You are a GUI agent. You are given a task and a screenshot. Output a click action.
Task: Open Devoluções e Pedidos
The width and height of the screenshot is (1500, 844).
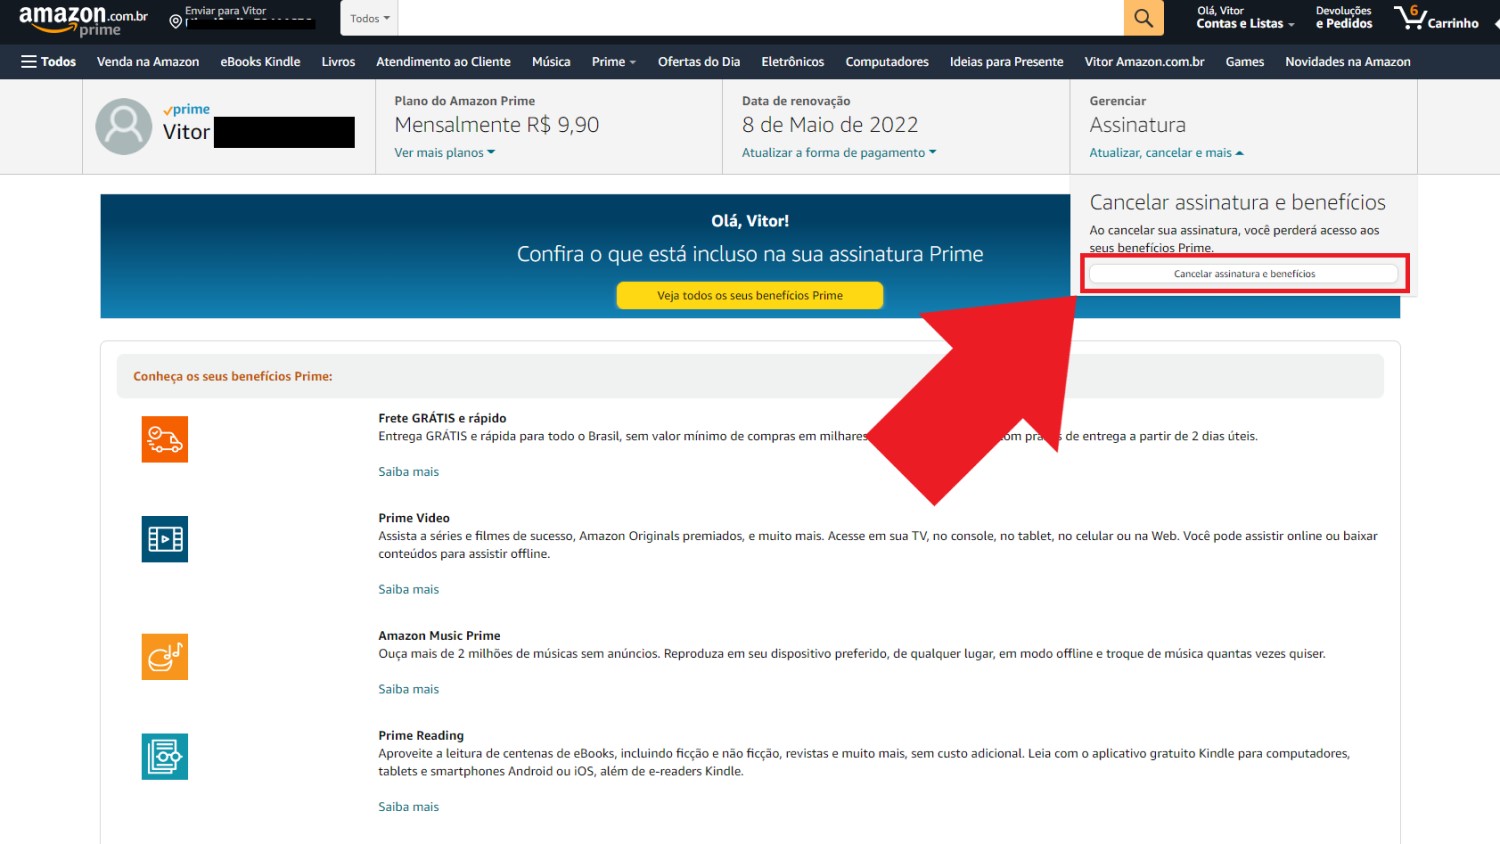point(1343,18)
